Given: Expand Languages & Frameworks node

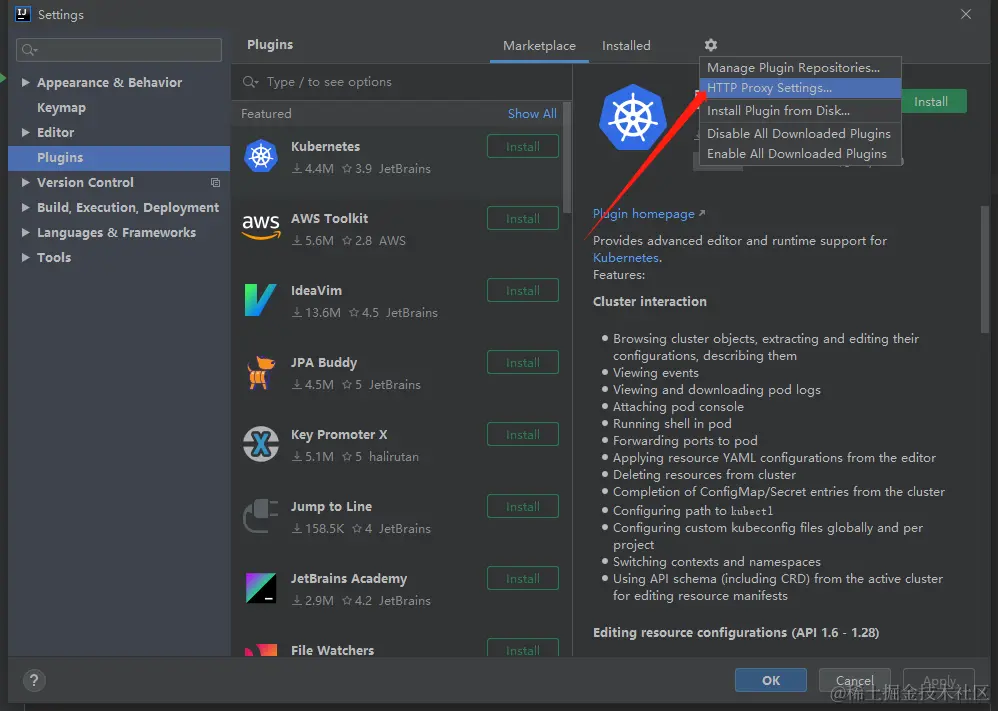Looking at the screenshot, I should click(25, 232).
